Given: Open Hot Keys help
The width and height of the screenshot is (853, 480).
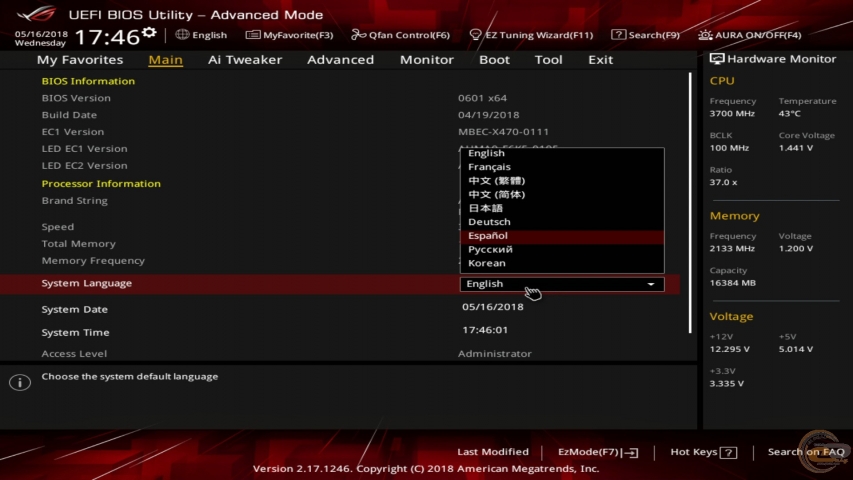Looking at the screenshot, I should 703,452.
